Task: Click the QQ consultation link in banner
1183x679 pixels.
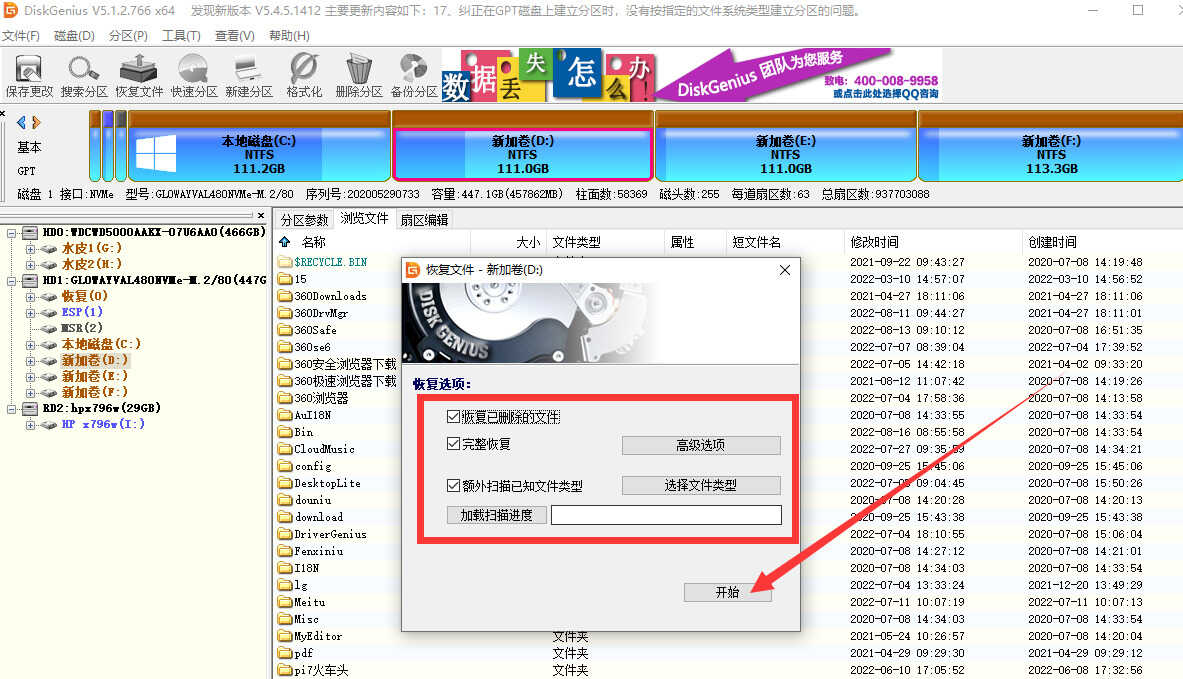Action: pos(886,94)
